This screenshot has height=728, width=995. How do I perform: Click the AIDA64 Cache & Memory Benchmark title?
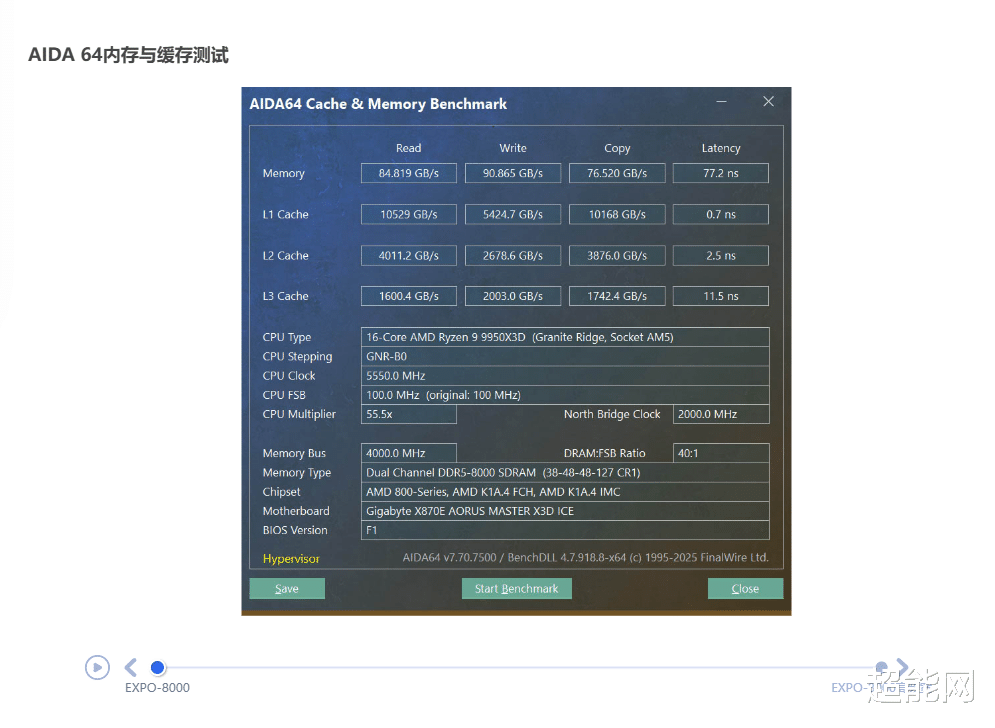(378, 104)
